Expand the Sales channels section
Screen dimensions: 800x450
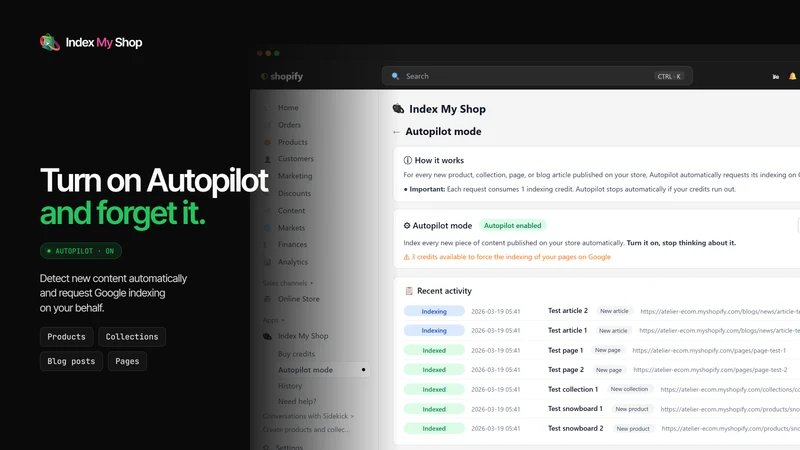[x=288, y=283]
